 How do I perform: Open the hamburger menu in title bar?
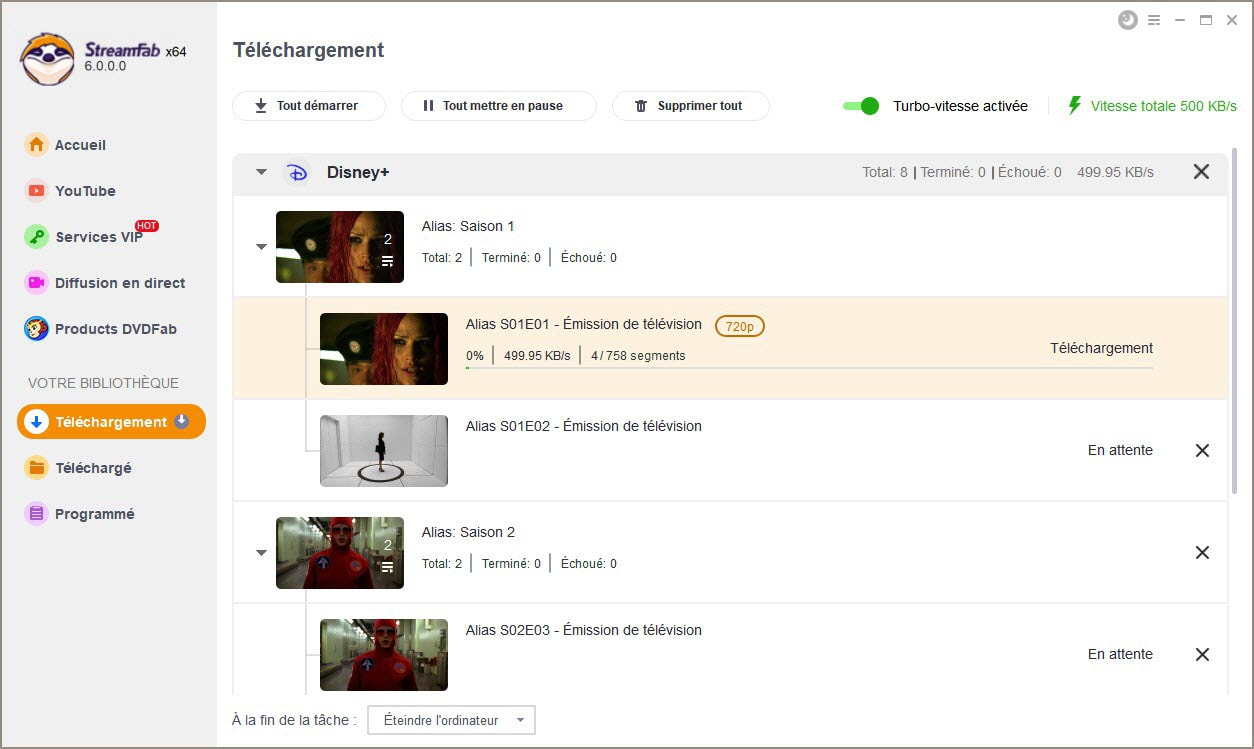[1154, 20]
